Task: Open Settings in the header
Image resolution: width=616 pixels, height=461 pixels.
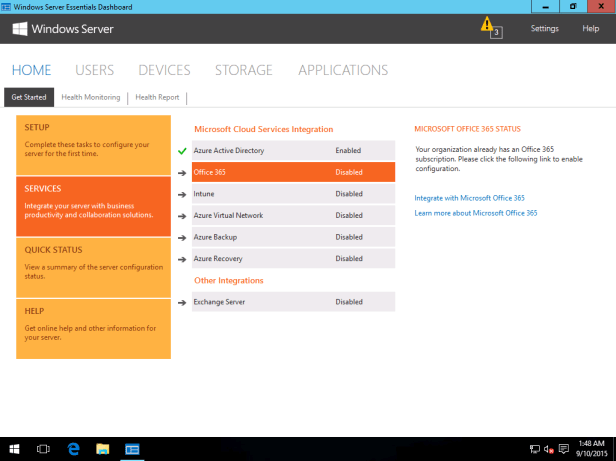Action: [x=544, y=28]
